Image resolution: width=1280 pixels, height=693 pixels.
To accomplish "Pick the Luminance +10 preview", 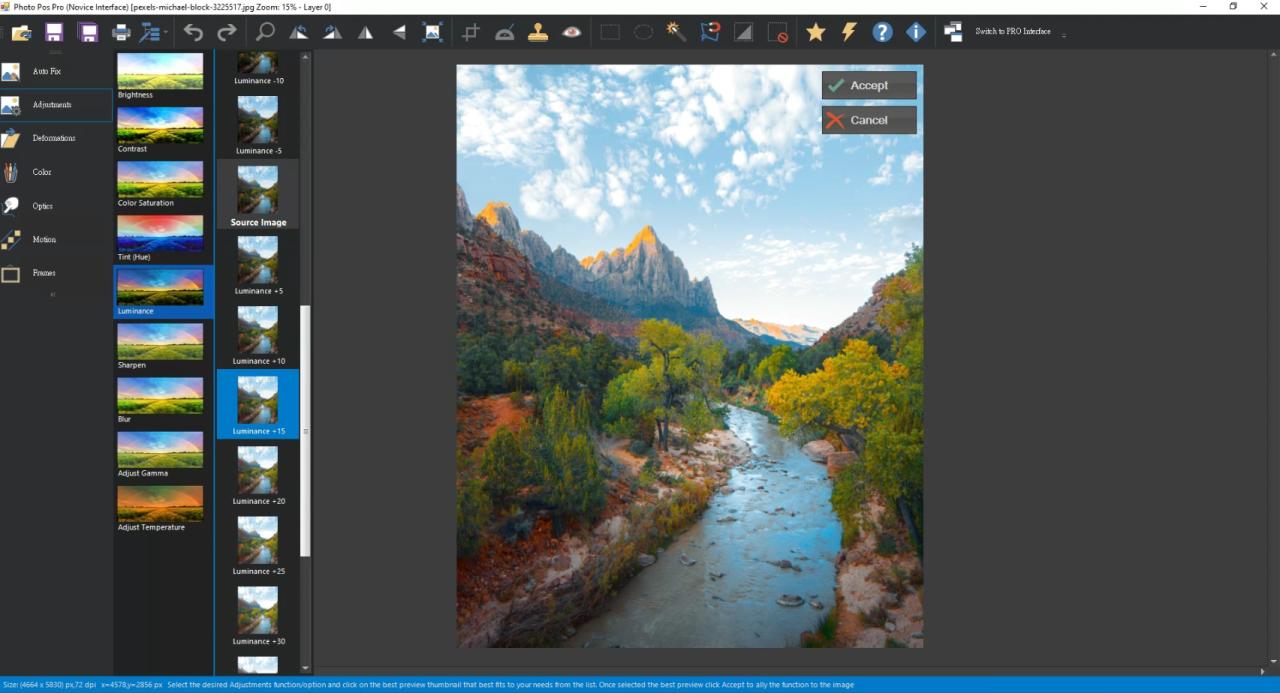I will pyautogui.click(x=258, y=334).
